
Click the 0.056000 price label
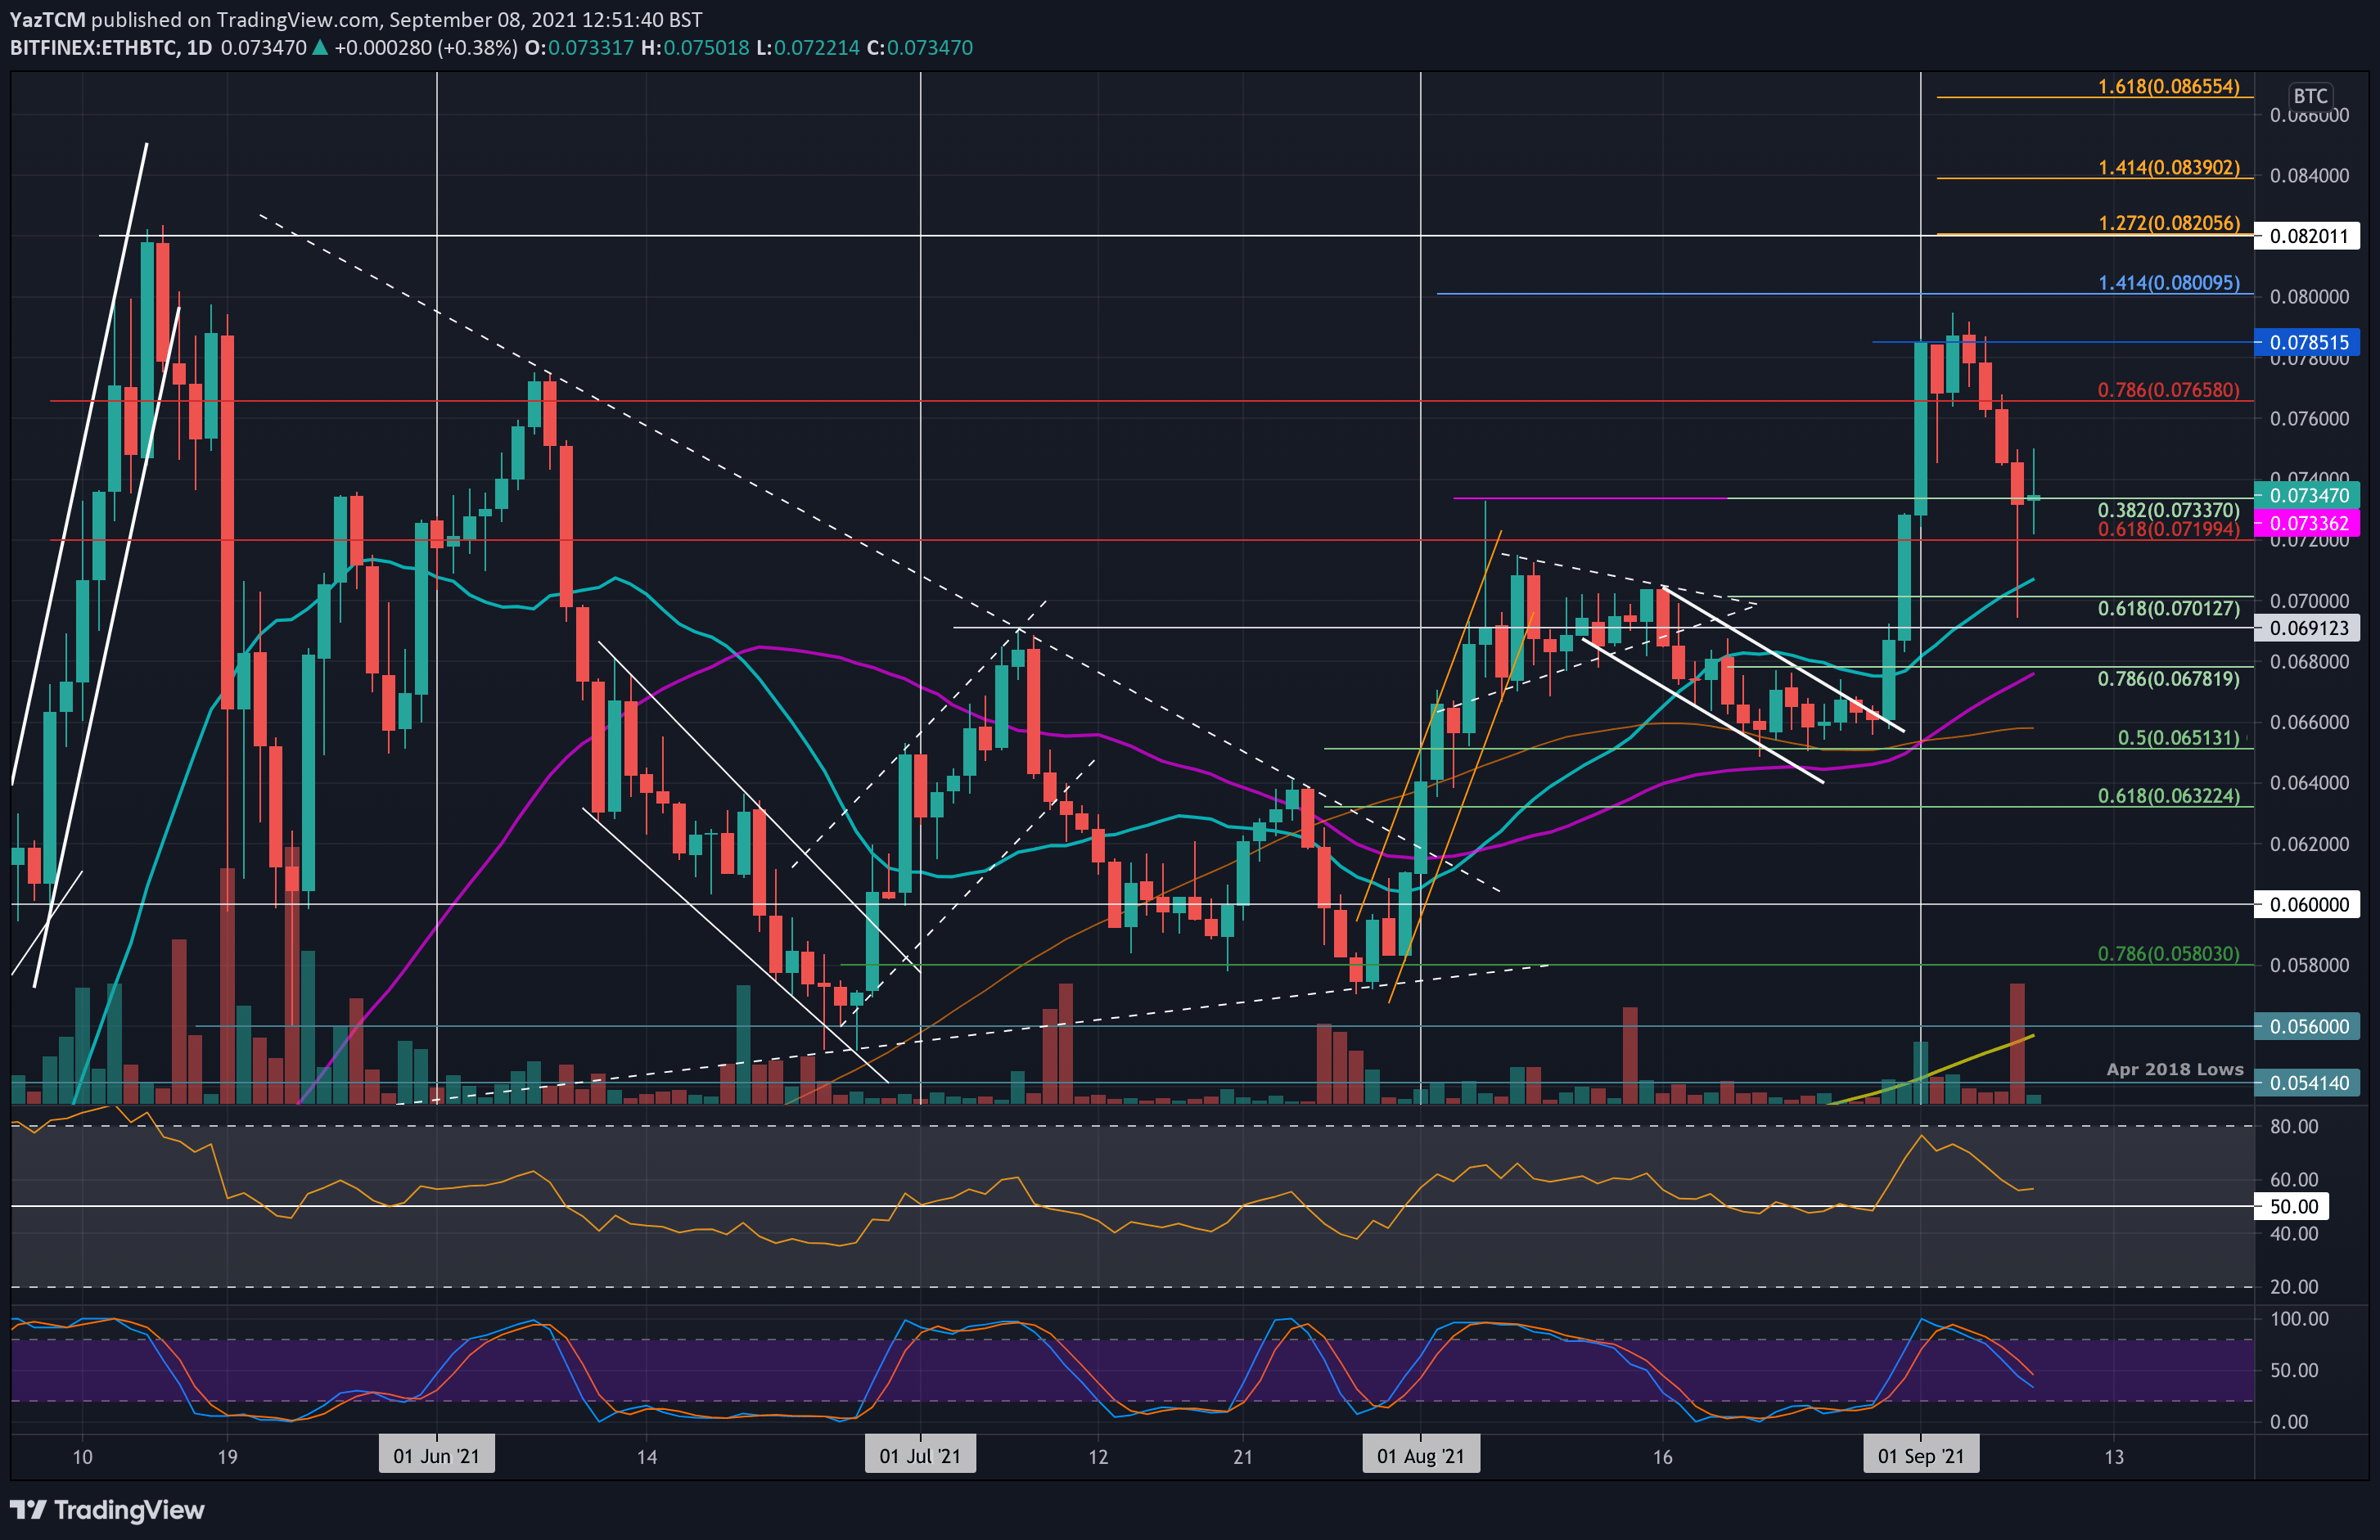point(2307,1026)
